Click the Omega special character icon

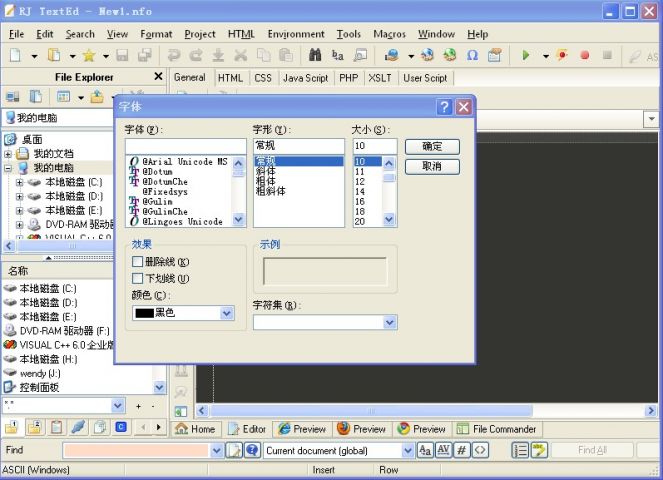pyautogui.click(x=472, y=56)
